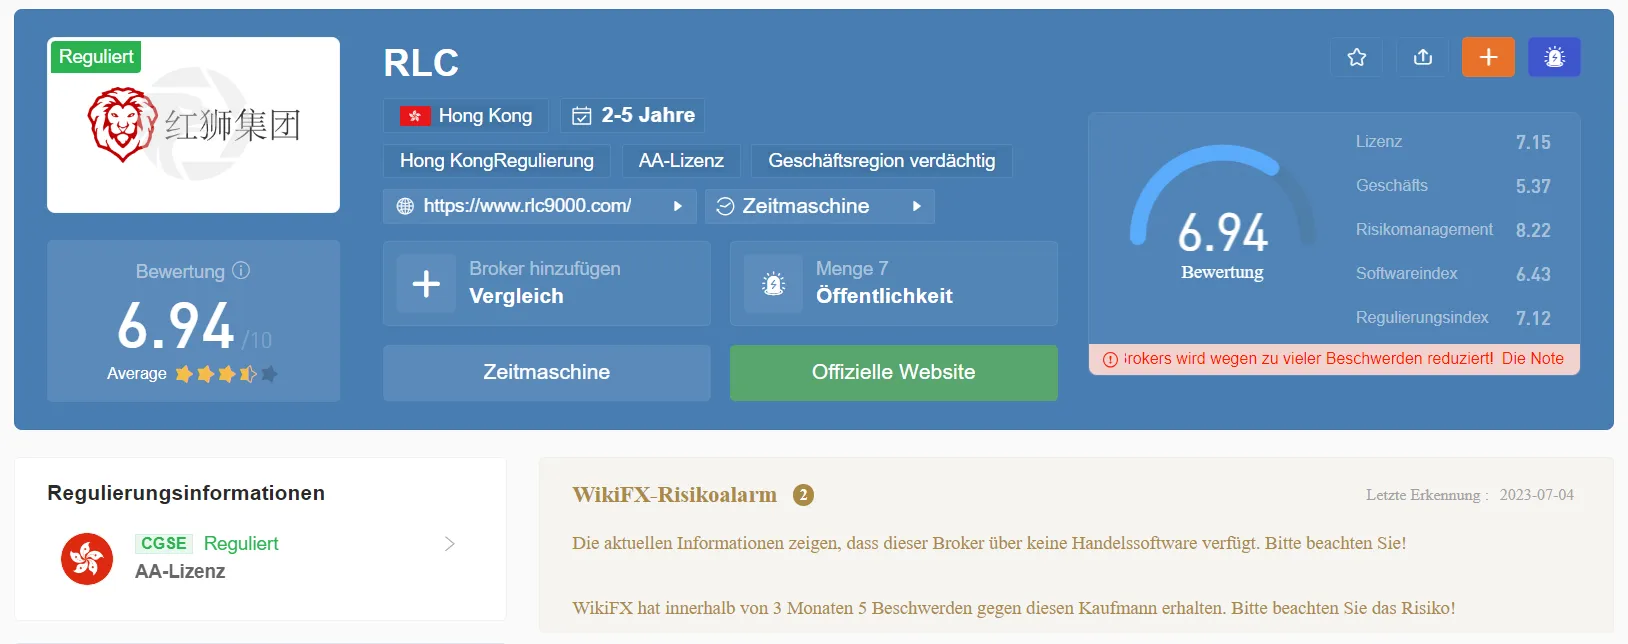Click the Geschäfts score 5.37
Screen dimensions: 1628x644
pos(1533,186)
